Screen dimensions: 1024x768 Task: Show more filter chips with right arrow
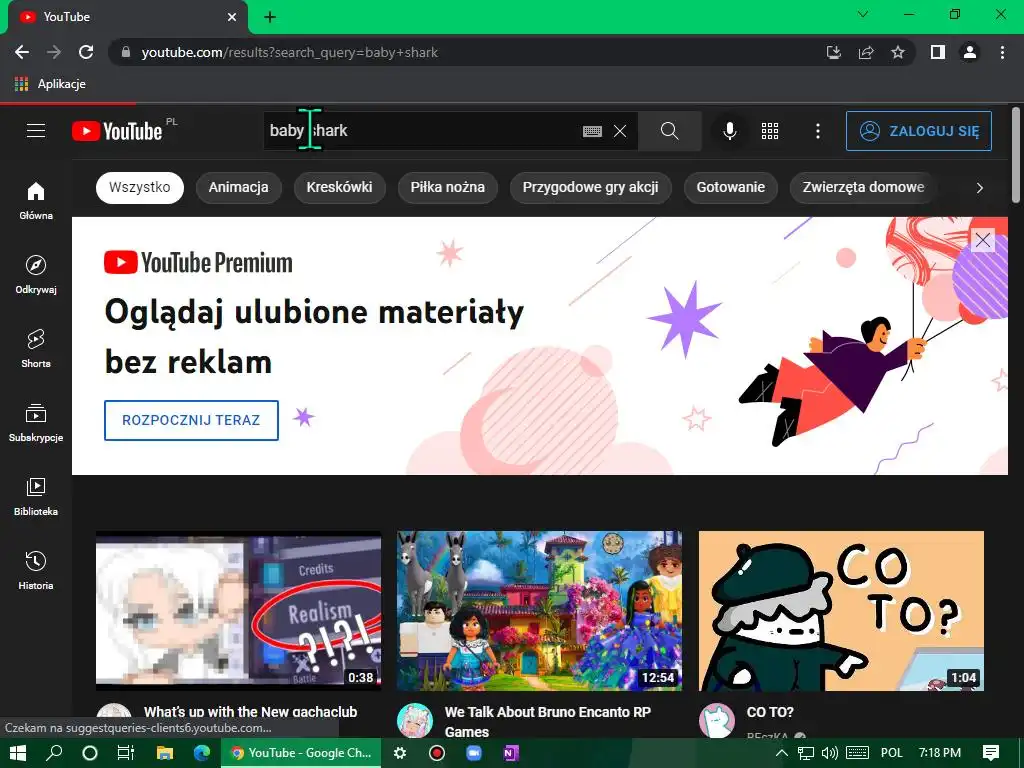(x=979, y=188)
